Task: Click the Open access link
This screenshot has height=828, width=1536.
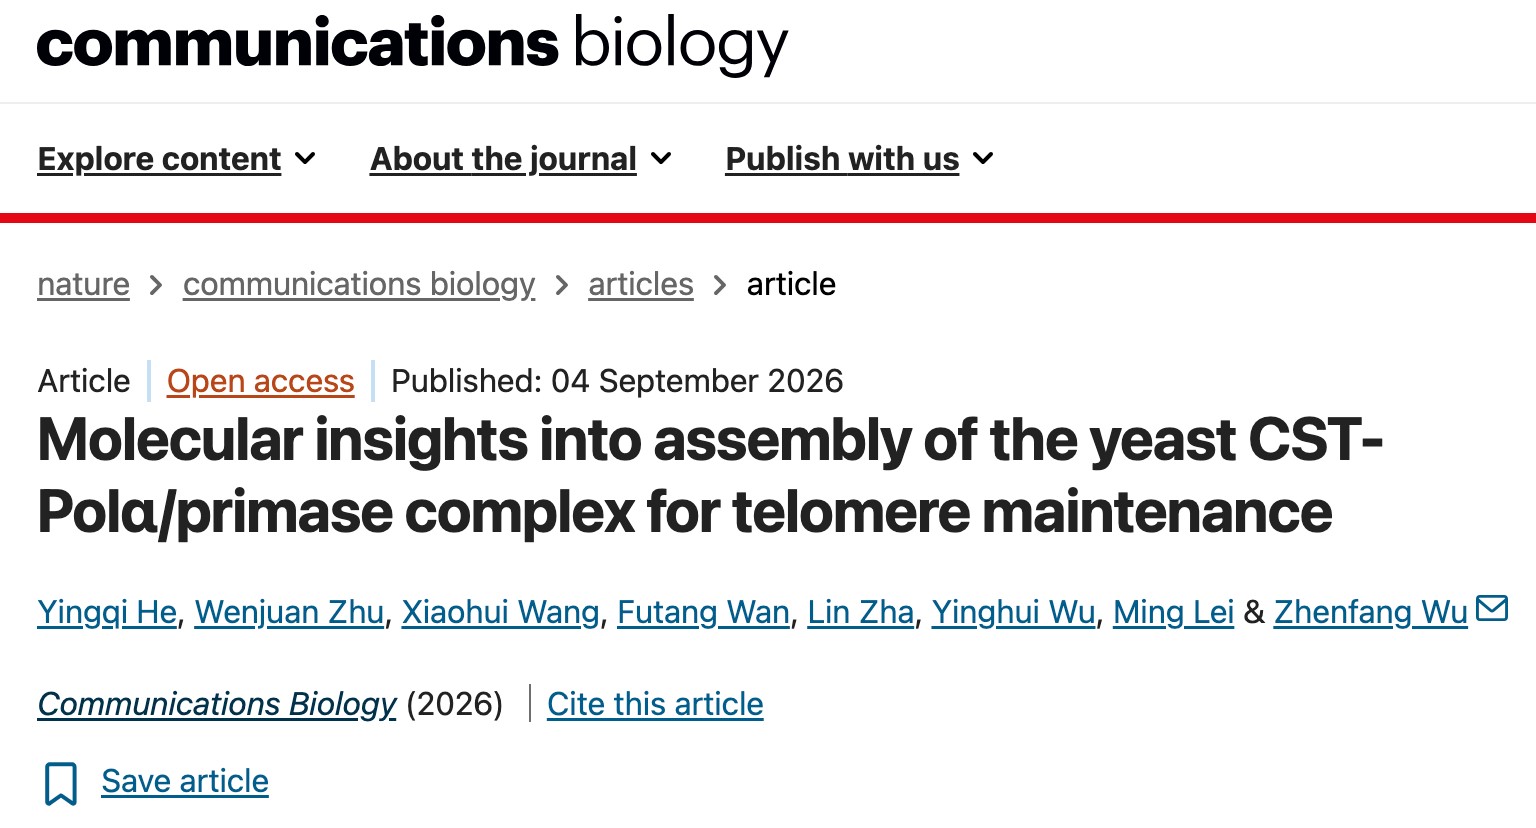Action: click(261, 381)
